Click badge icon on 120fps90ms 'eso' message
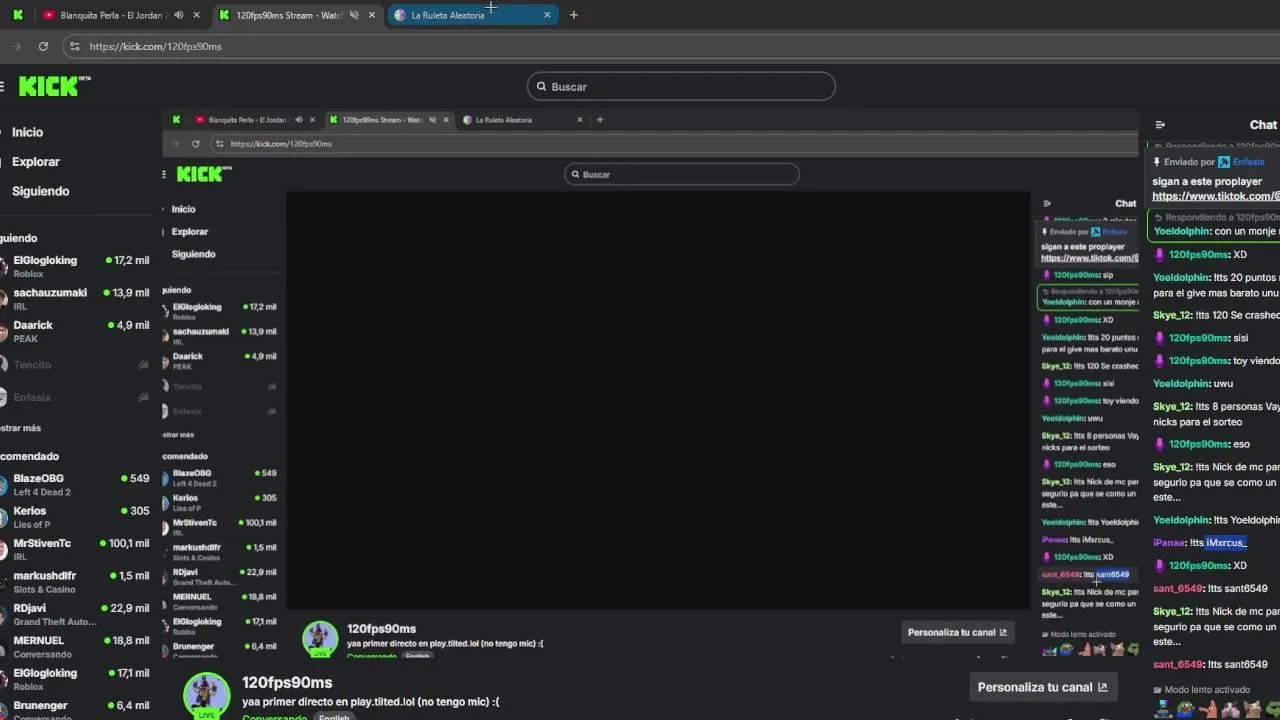 tap(1160, 444)
